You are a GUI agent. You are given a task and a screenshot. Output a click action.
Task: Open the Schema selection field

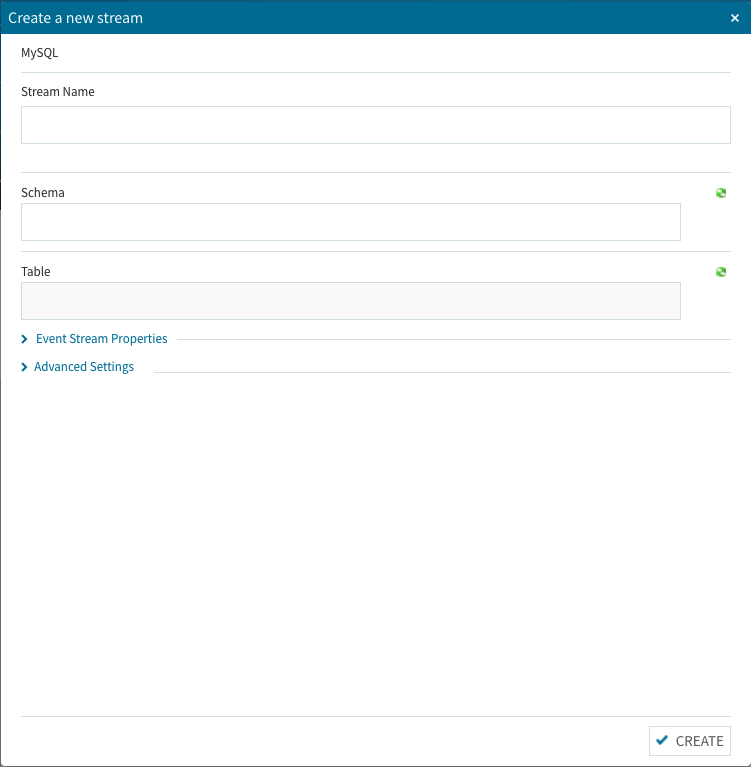pos(351,222)
